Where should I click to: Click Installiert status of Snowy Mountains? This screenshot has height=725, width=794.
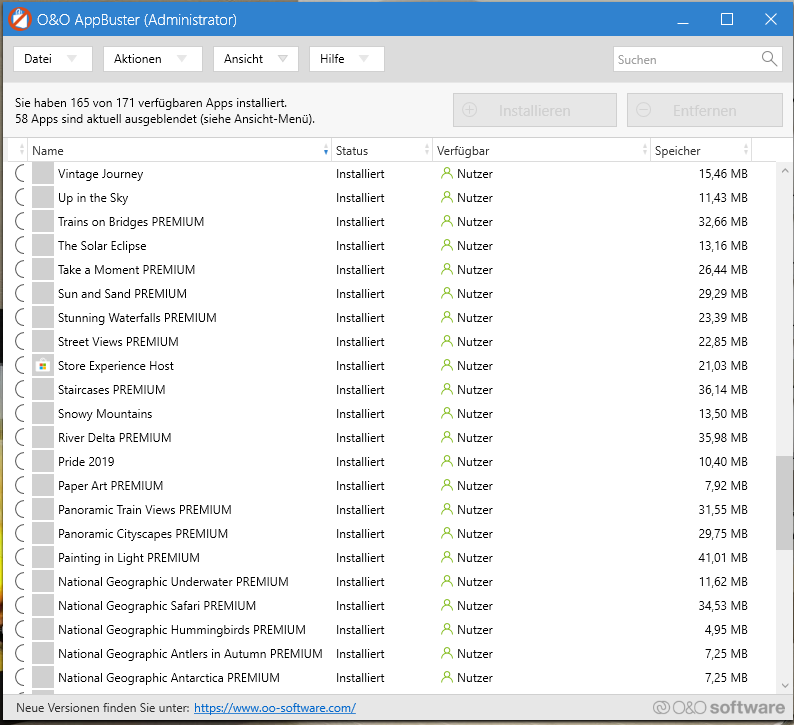pos(360,414)
